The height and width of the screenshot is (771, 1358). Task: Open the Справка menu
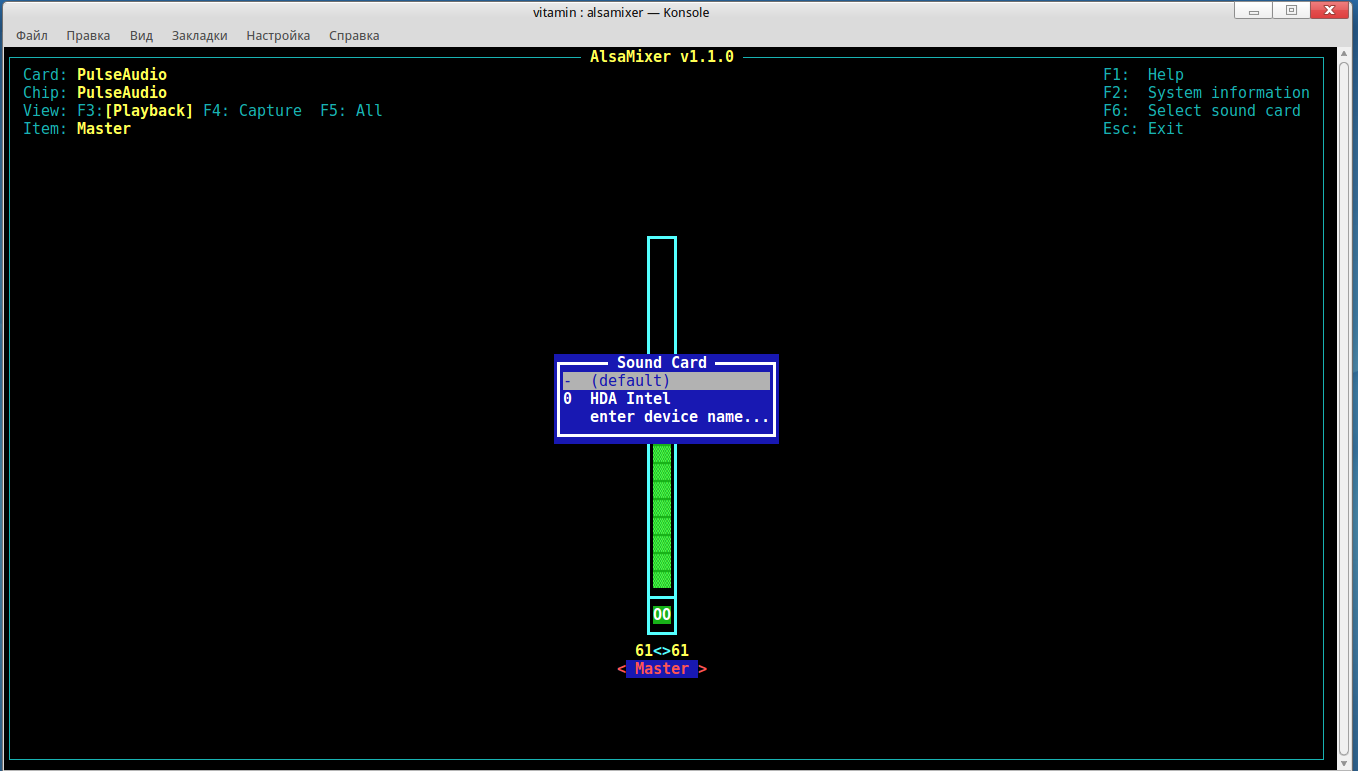[354, 35]
